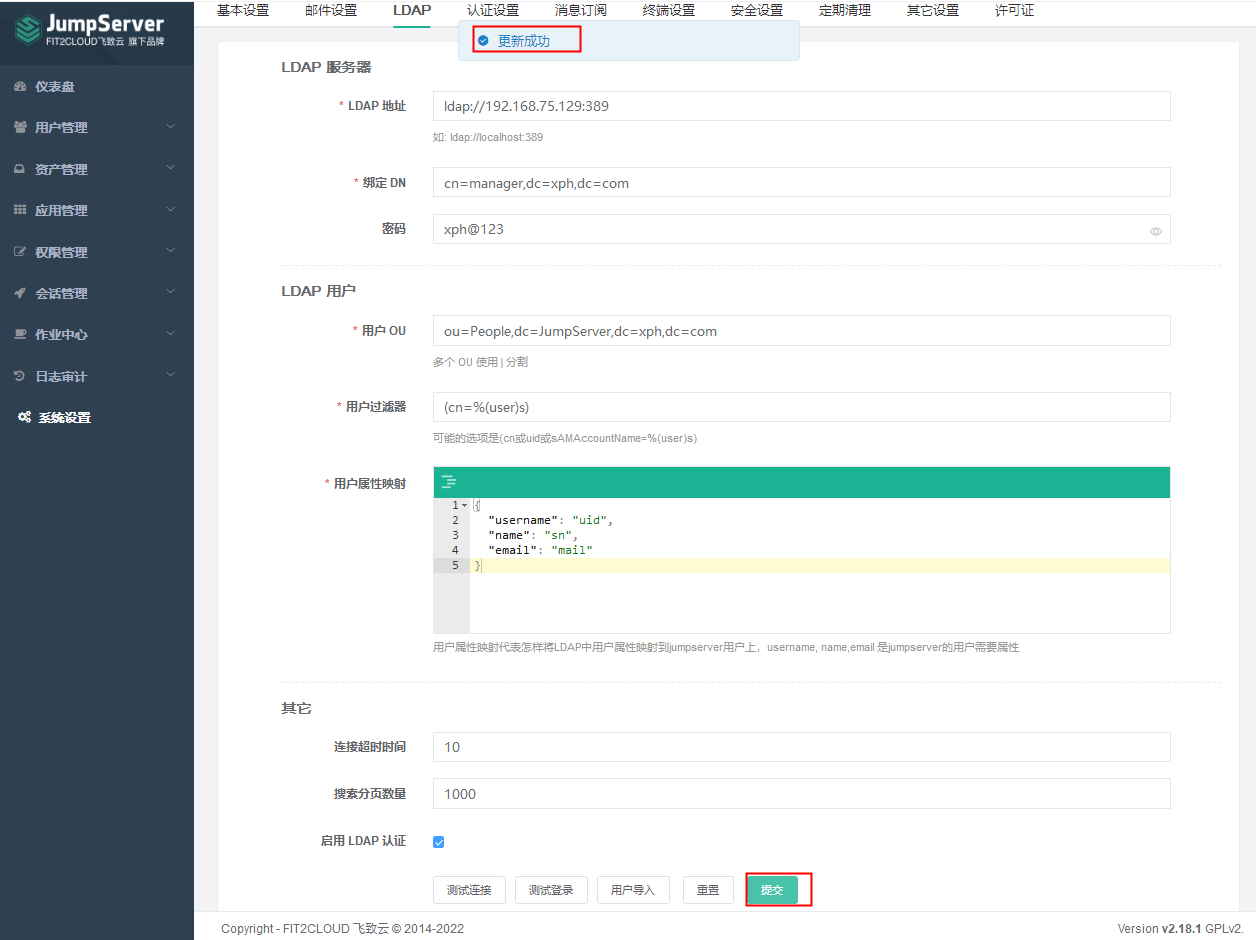Click the 测试连接 button

point(470,890)
